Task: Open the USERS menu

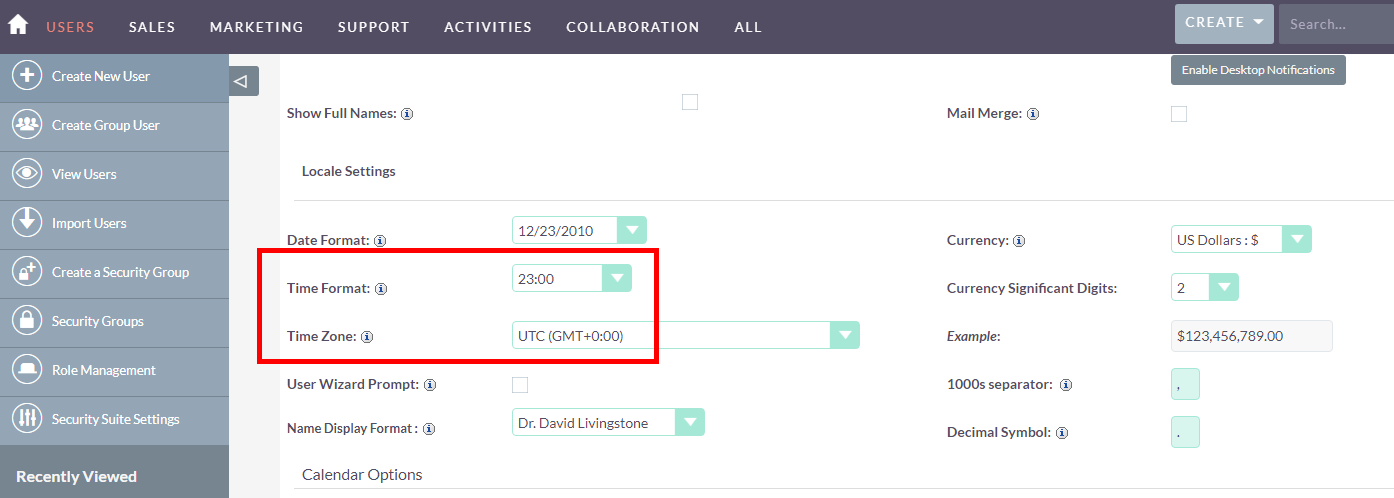Action: pos(70,27)
